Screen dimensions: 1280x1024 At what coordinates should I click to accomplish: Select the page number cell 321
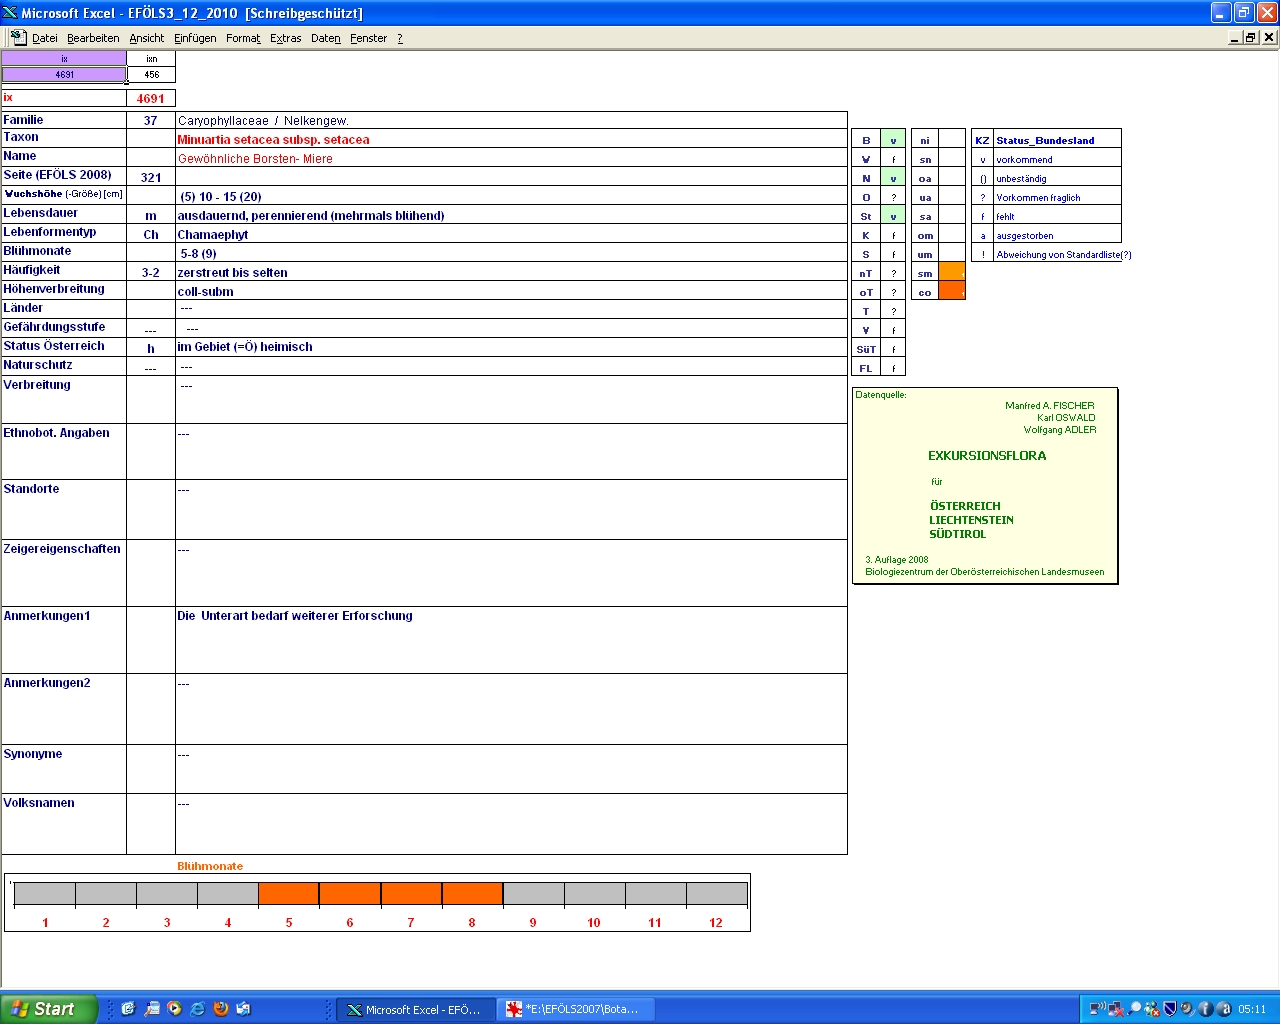click(x=151, y=177)
